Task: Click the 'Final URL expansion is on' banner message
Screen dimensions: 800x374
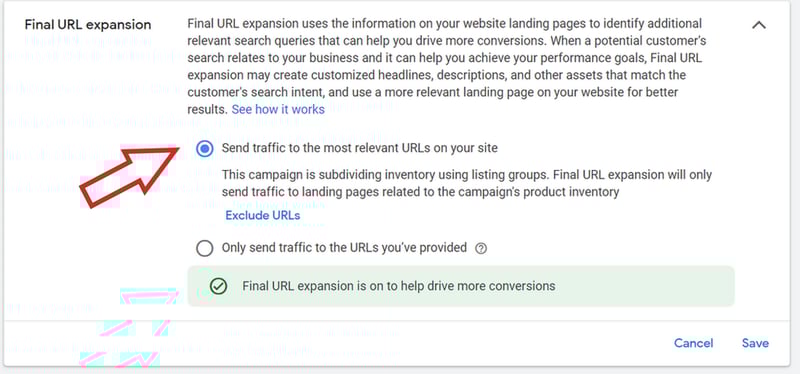Action: 398,286
